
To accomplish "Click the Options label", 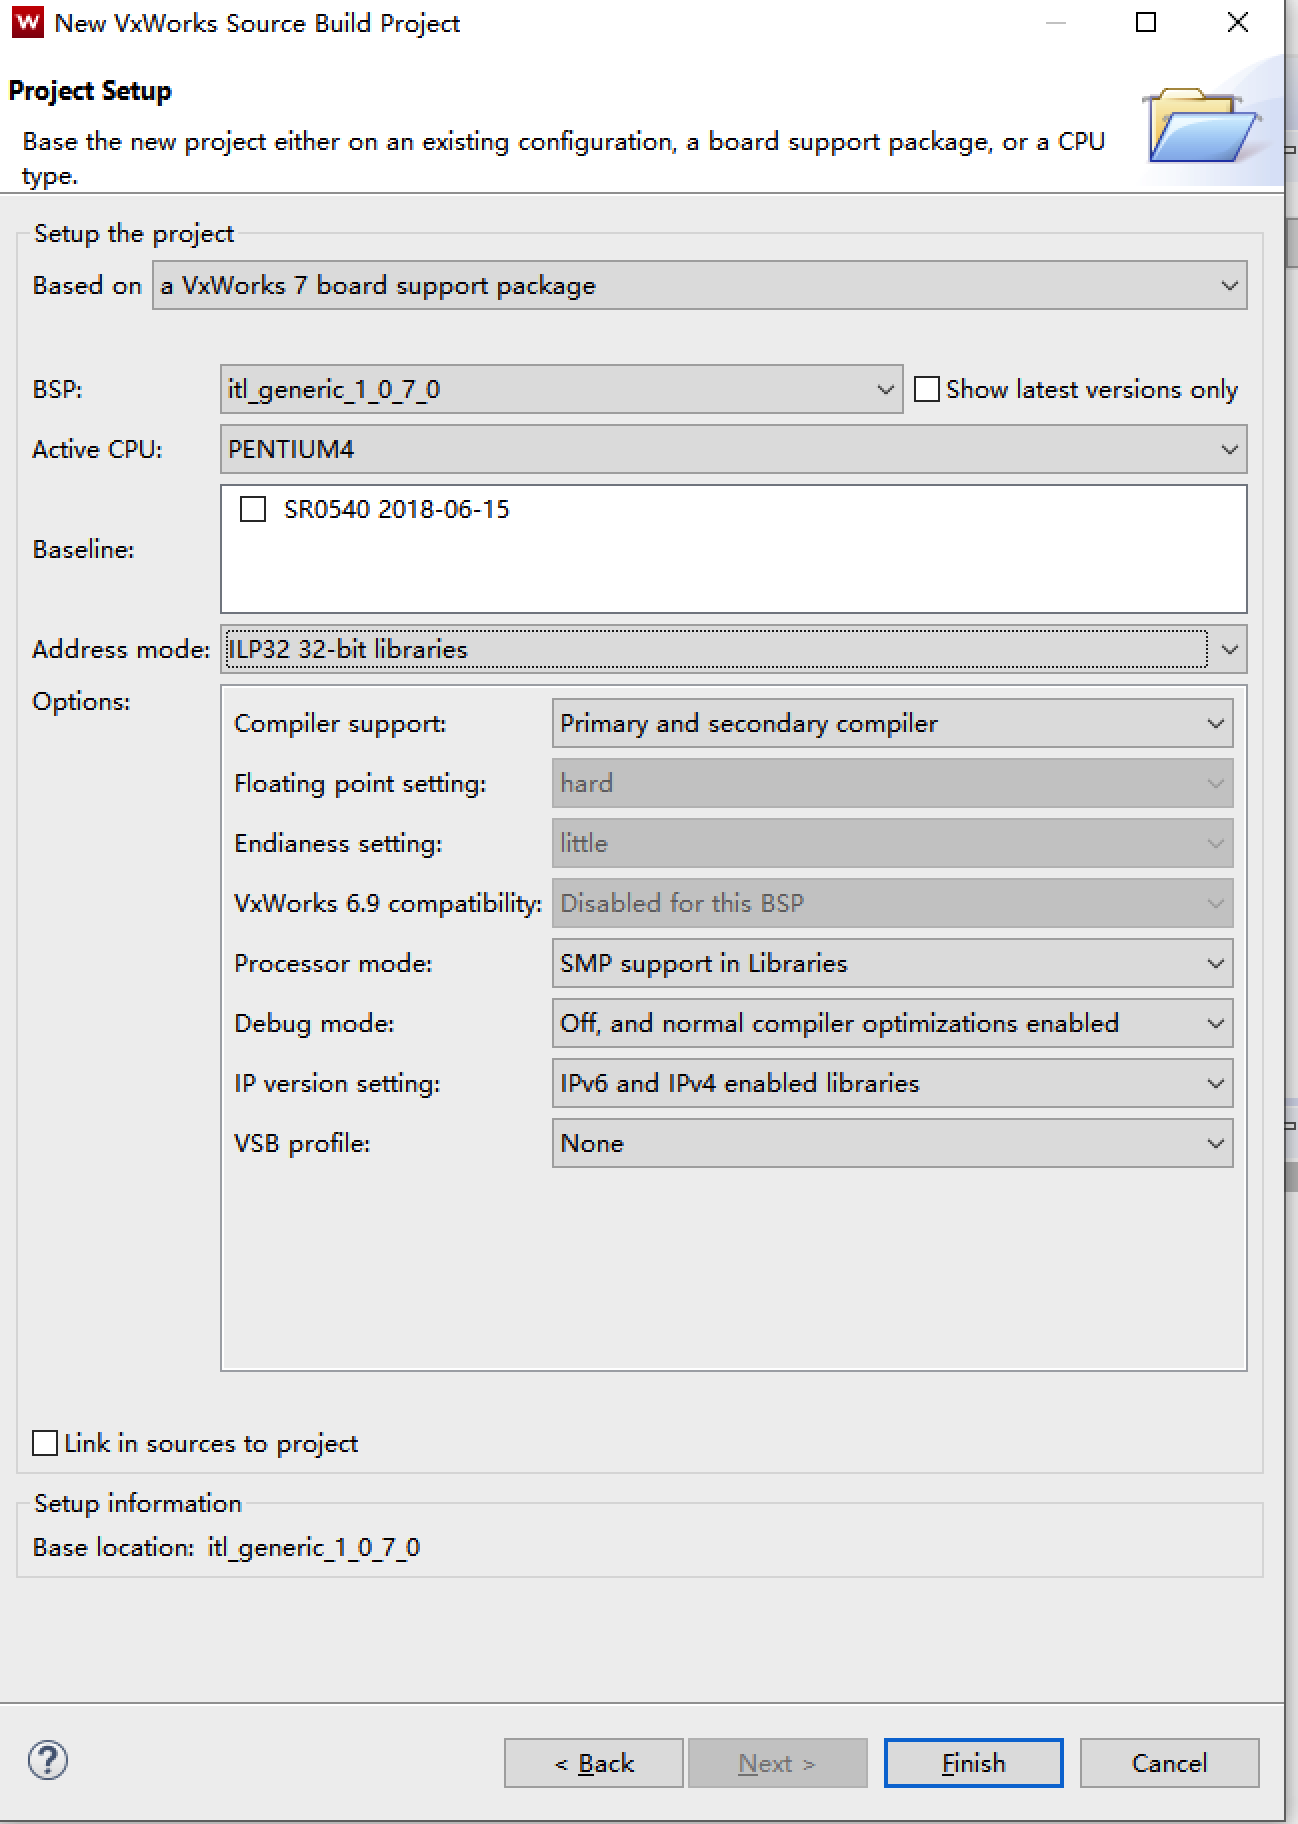I will [81, 701].
